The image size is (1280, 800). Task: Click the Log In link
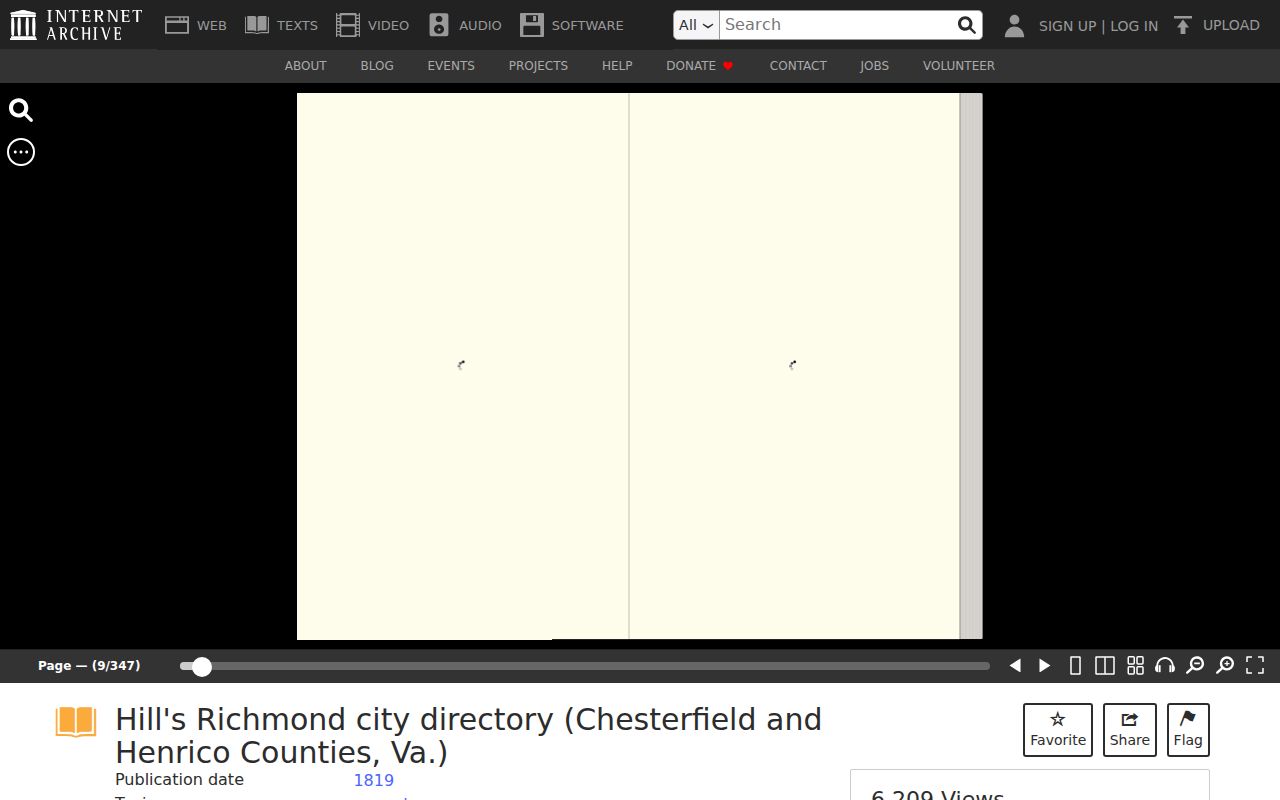coord(1134,26)
